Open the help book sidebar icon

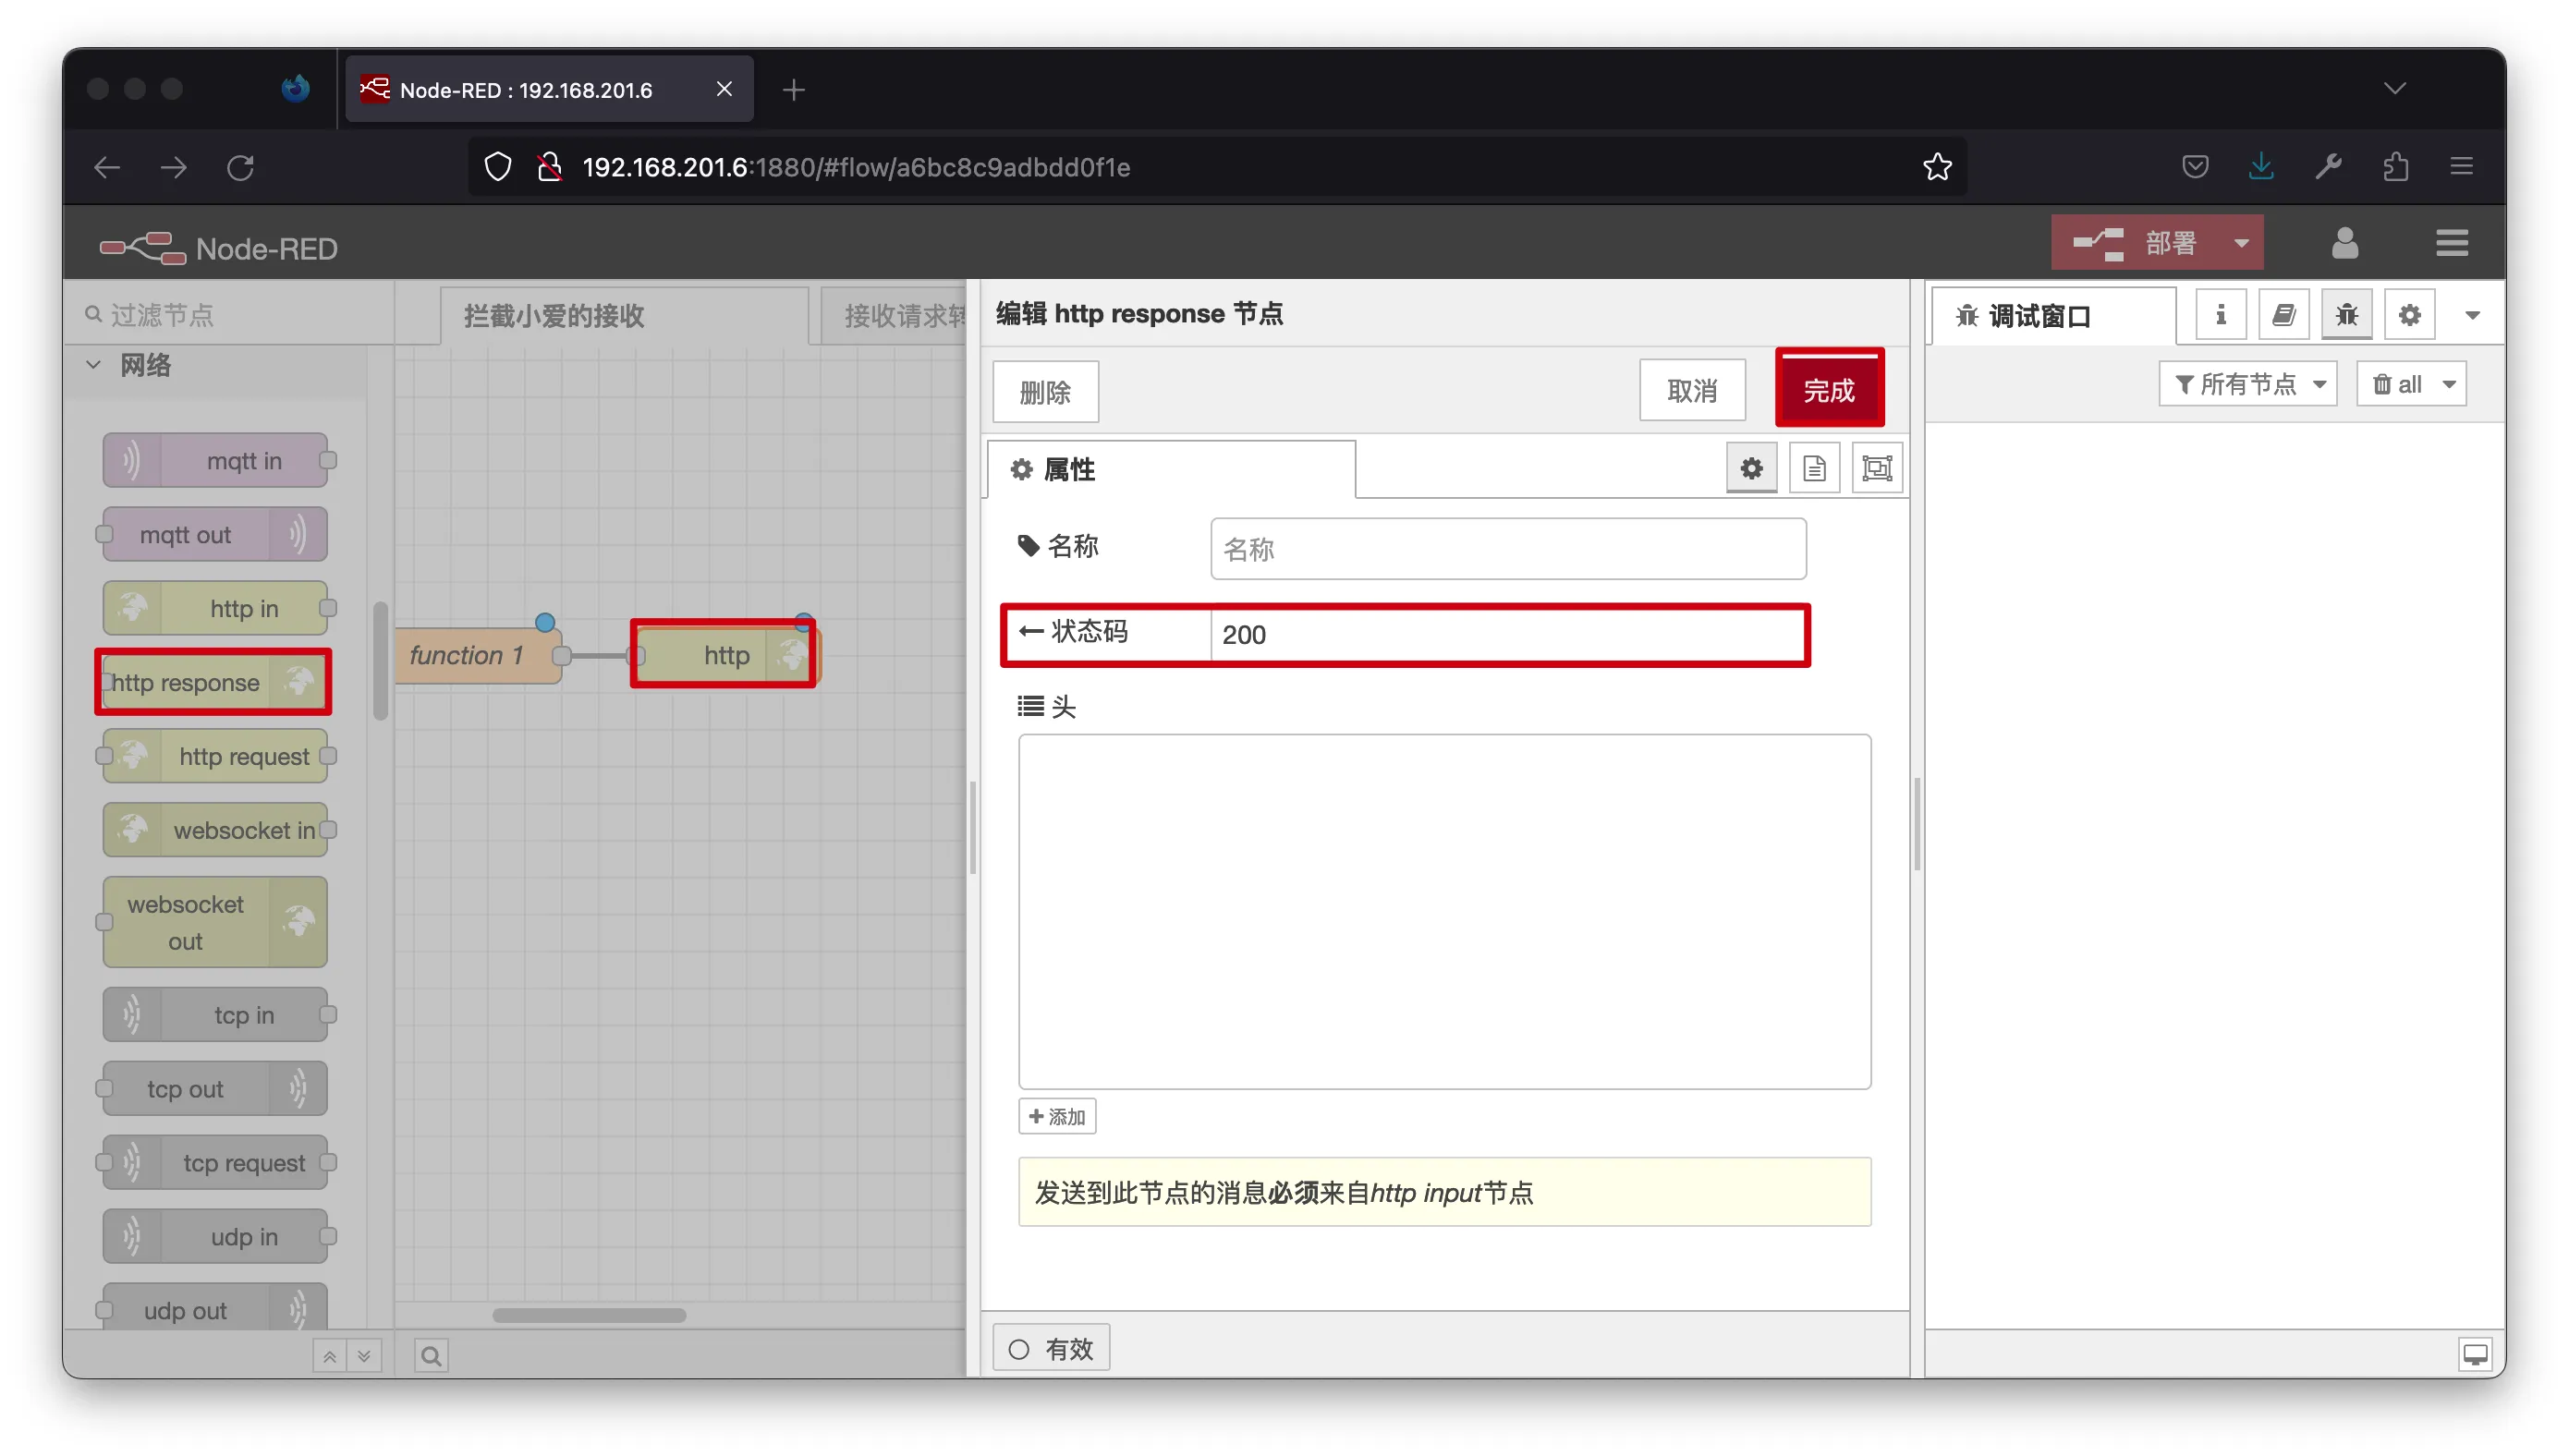pyautogui.click(x=2283, y=316)
